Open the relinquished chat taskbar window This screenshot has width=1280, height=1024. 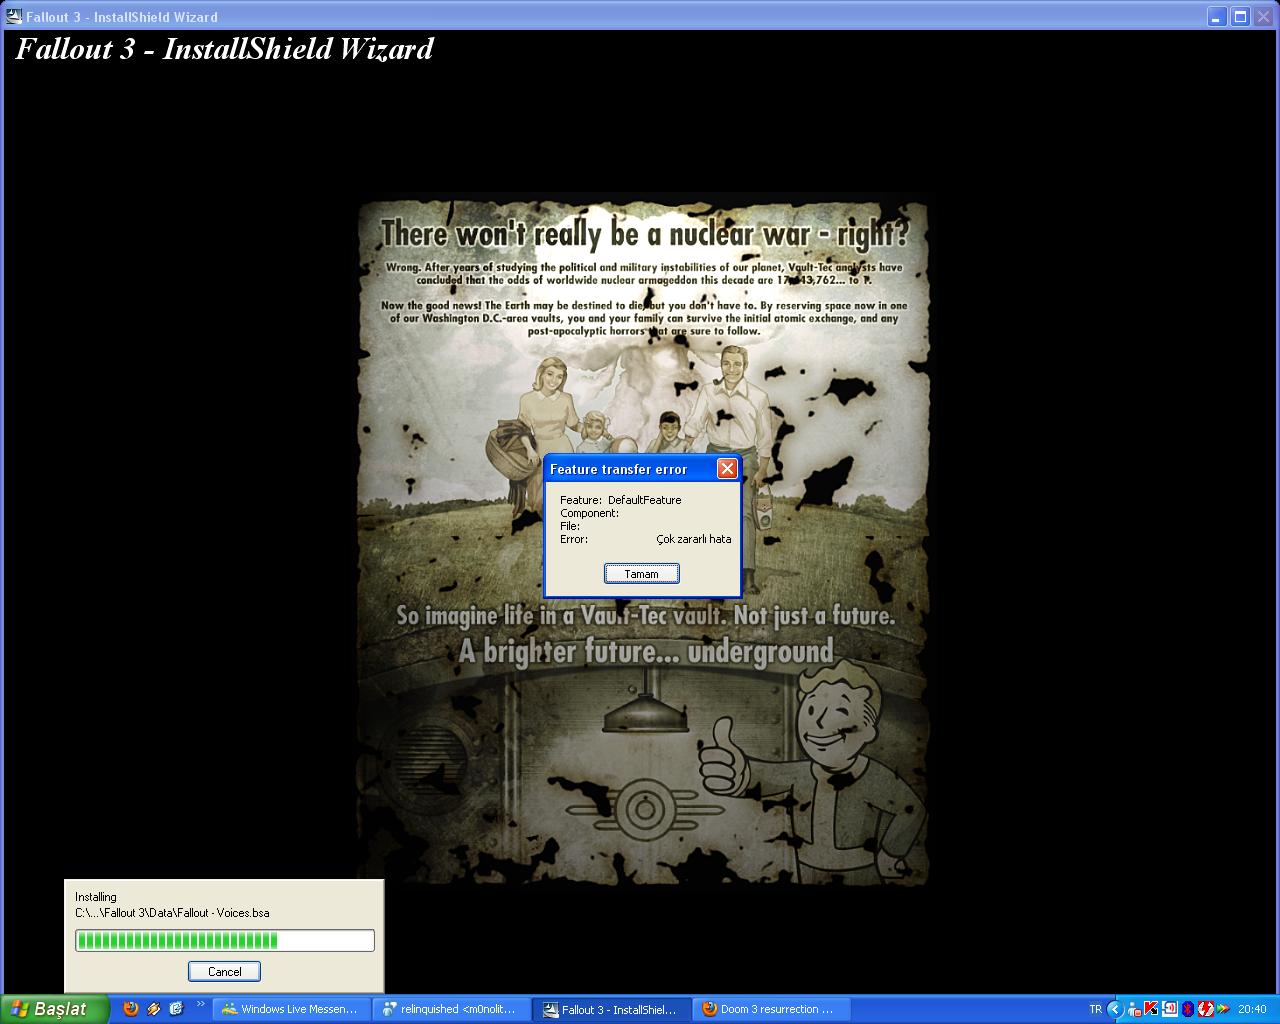pyautogui.click(x=450, y=1009)
